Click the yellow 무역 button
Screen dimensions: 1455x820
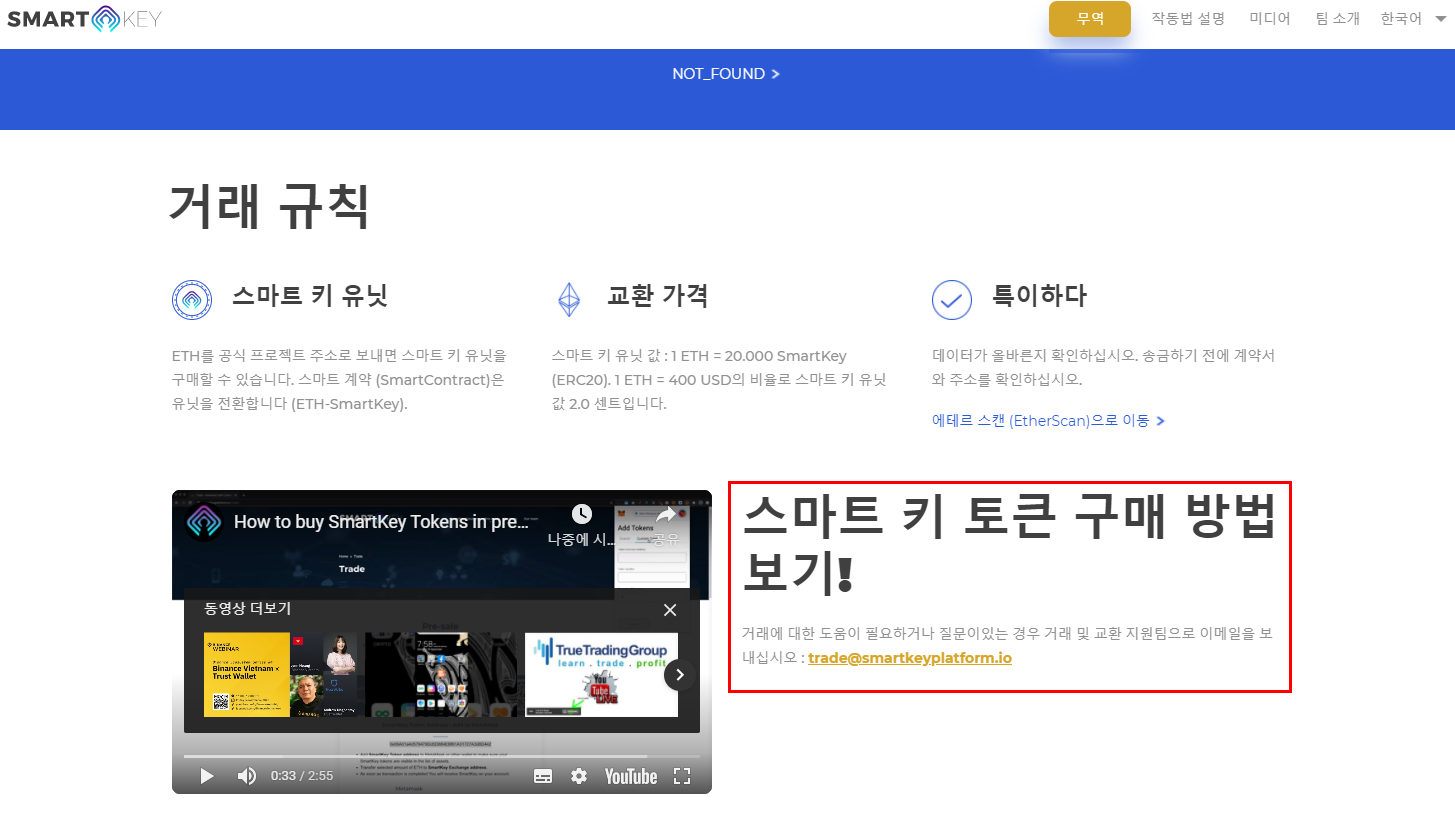1090,19
